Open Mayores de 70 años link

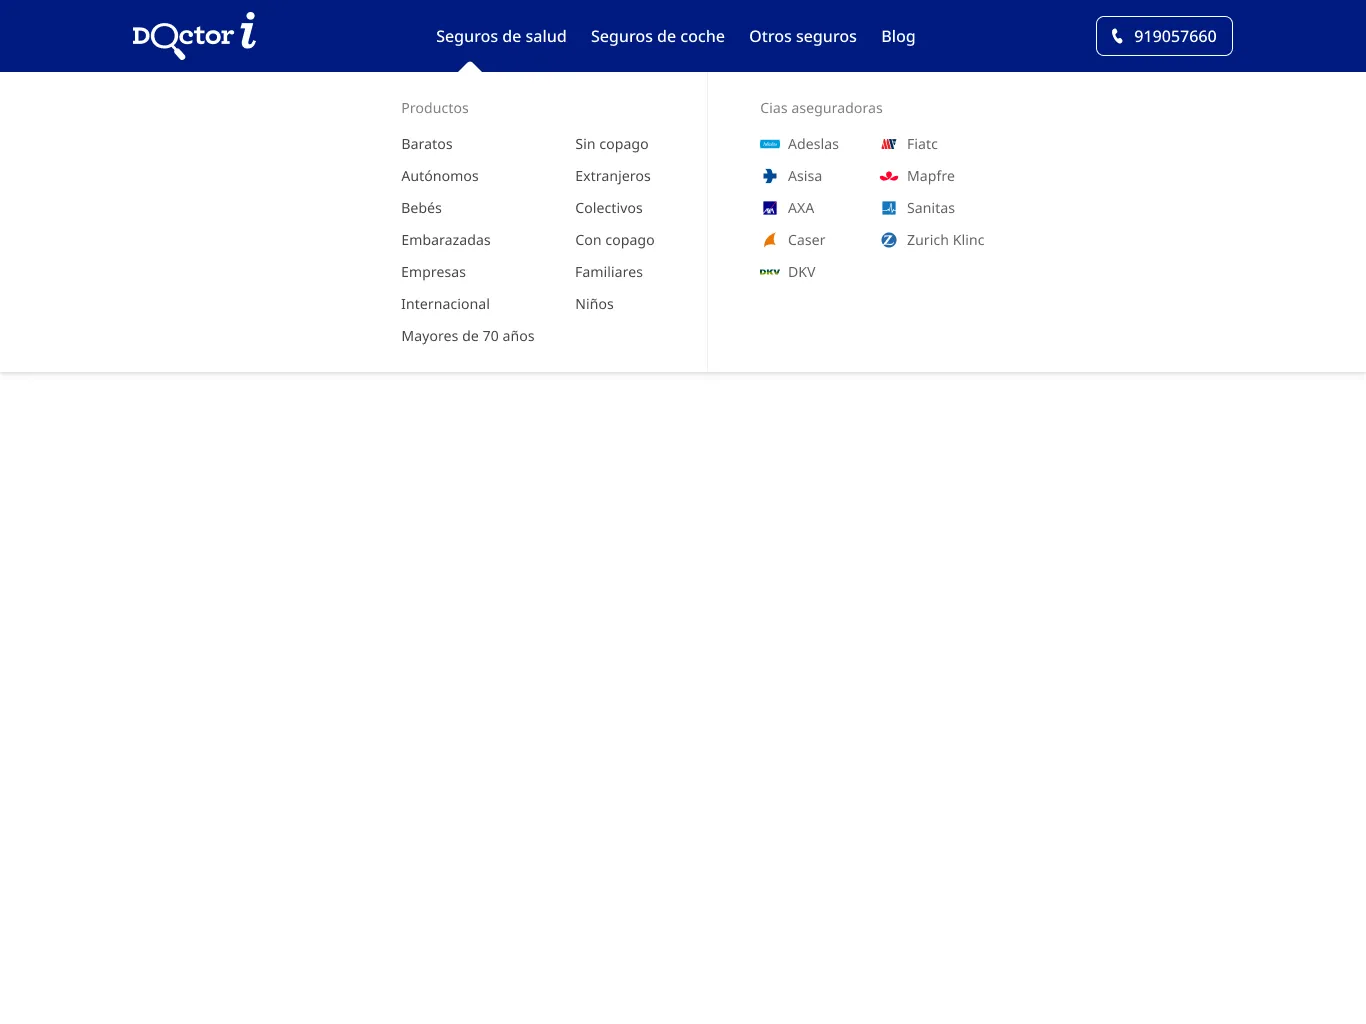click(x=468, y=336)
